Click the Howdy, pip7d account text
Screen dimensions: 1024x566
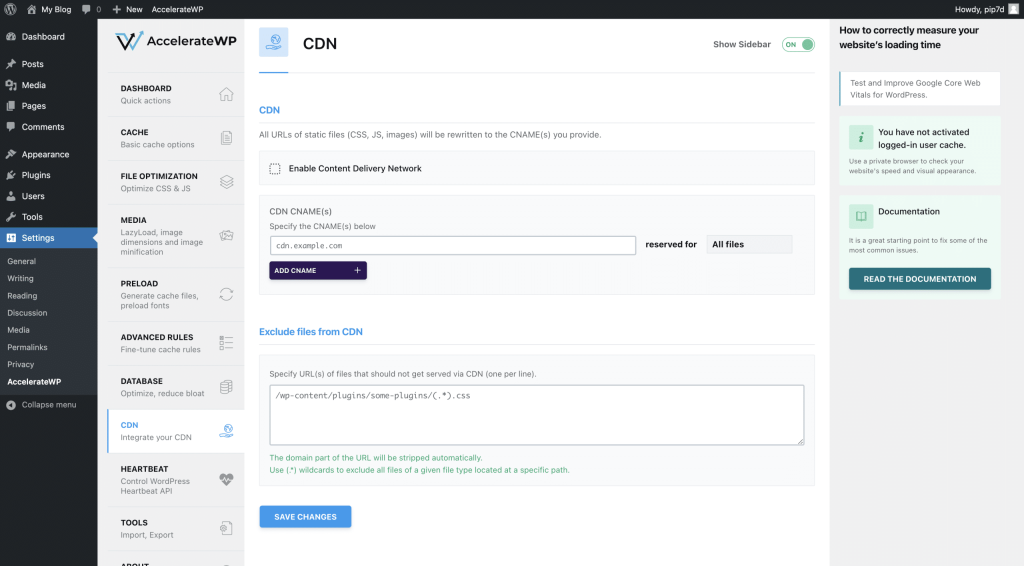979,9
